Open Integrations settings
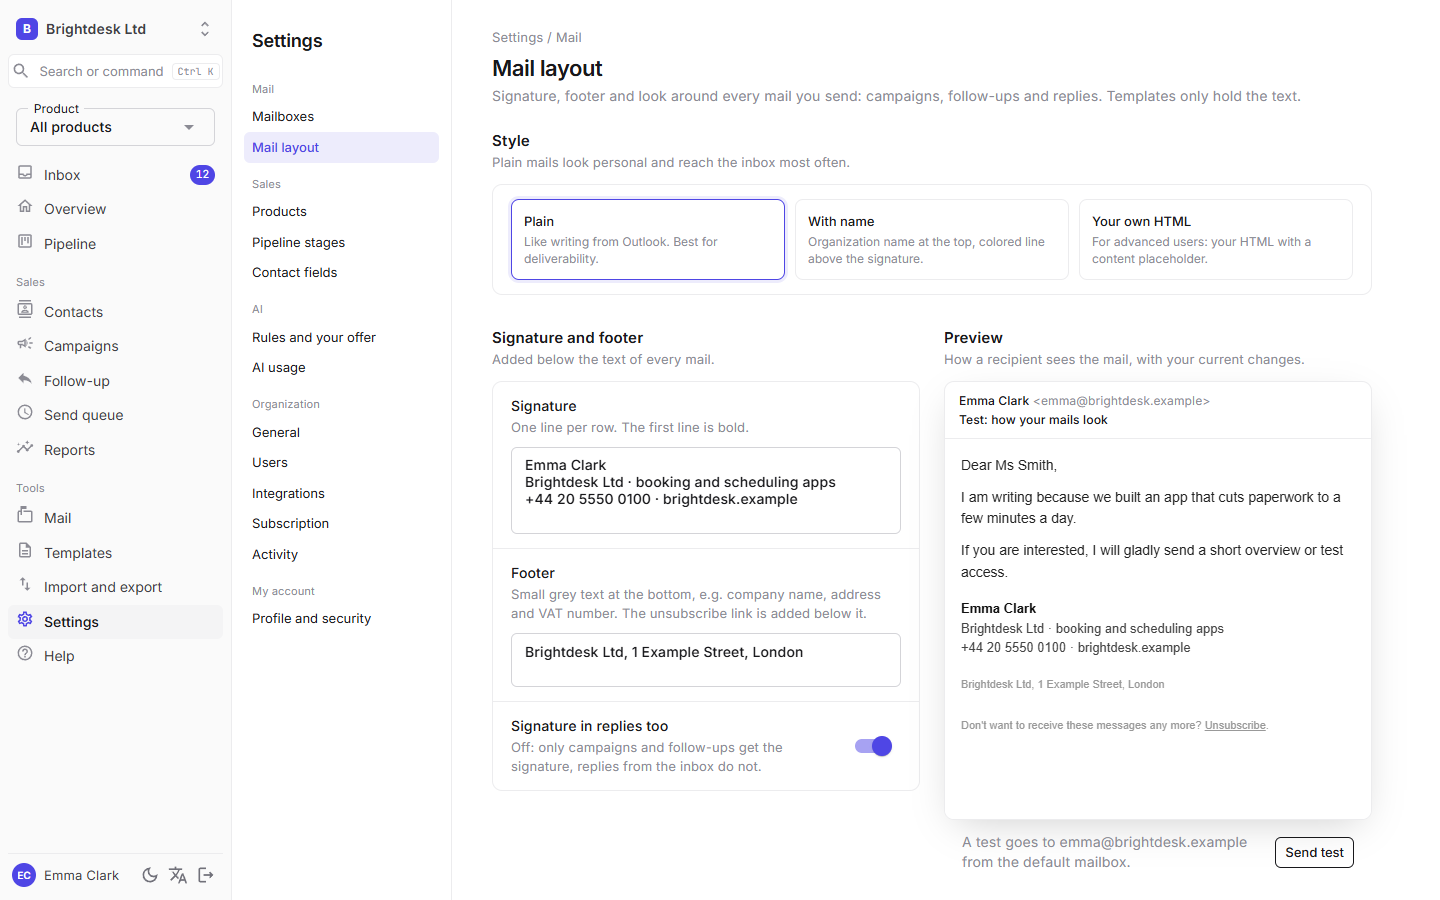Image resolution: width=1440 pixels, height=900 pixels. click(341, 494)
